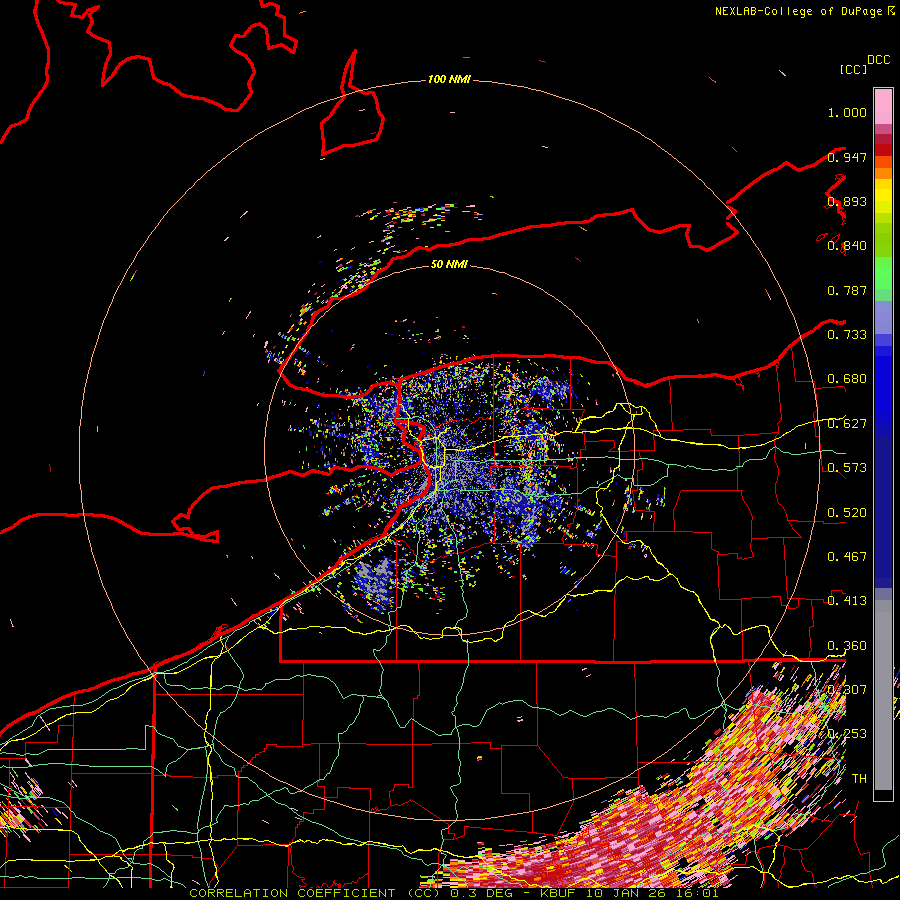Select the 0.787 scale value
The height and width of the screenshot is (900, 900).
[847, 290]
